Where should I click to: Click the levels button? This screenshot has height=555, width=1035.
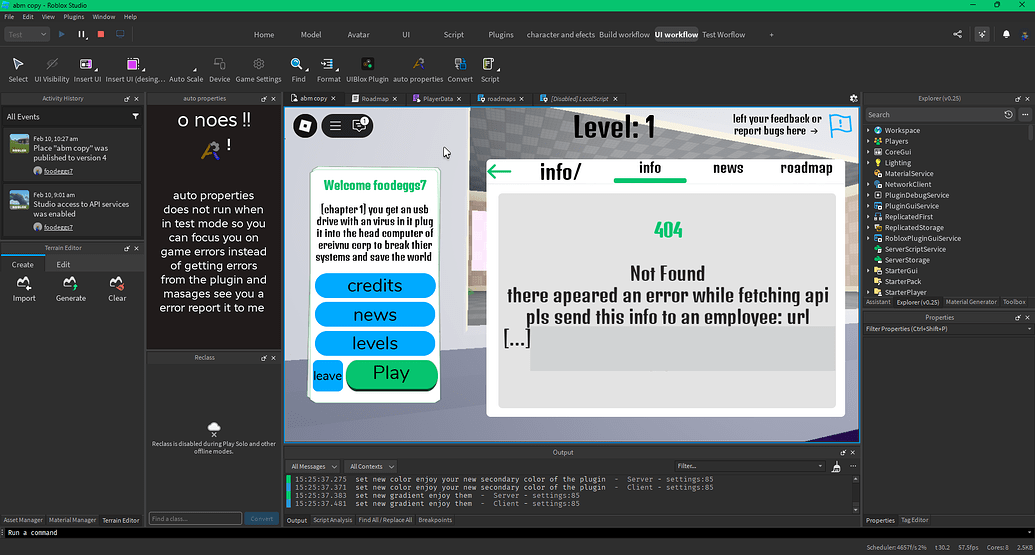tap(375, 344)
